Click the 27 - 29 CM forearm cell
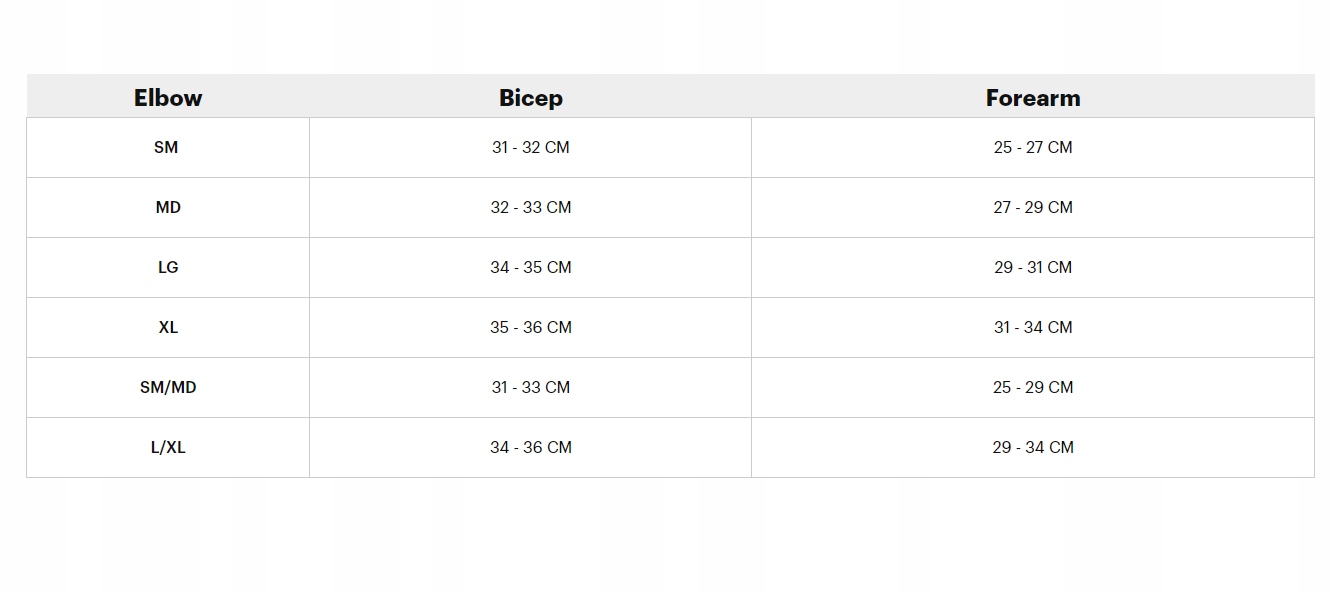Viewport: 1331px width, 594px height. click(x=1033, y=207)
